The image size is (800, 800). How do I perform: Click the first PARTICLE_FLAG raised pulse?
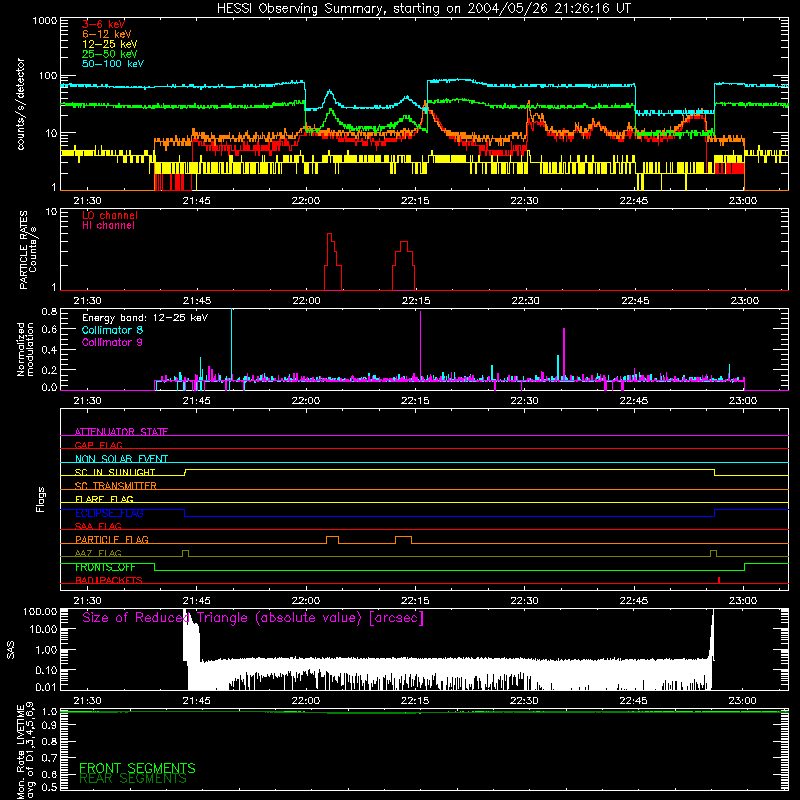tap(332, 539)
